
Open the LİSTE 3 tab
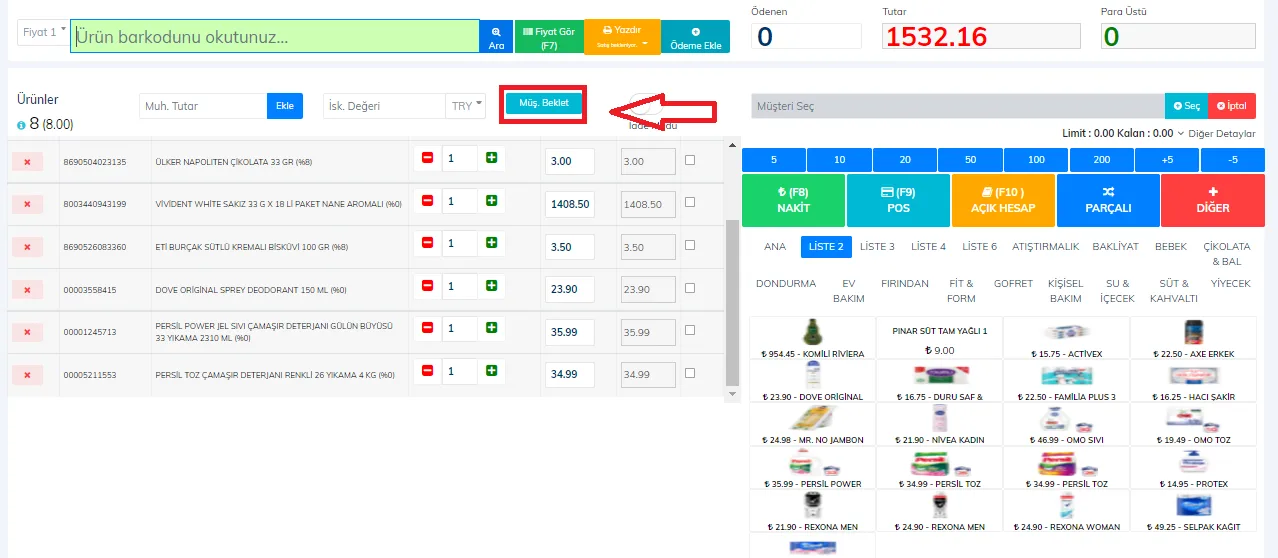point(877,246)
